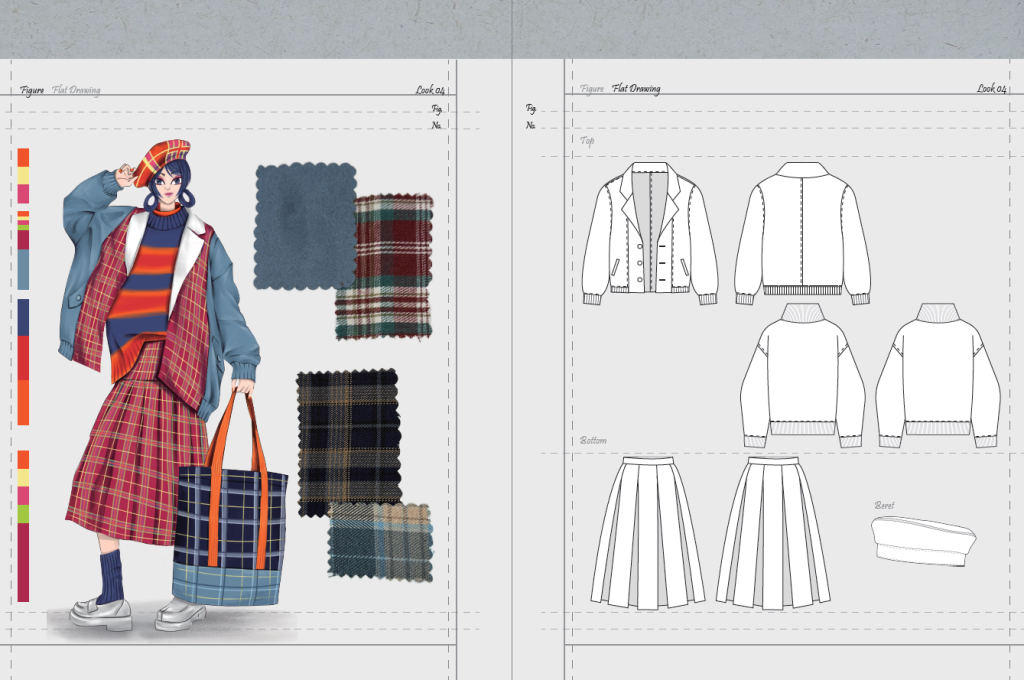Click the Figure label on the left page
The width and height of the screenshot is (1024, 680).
(31, 90)
